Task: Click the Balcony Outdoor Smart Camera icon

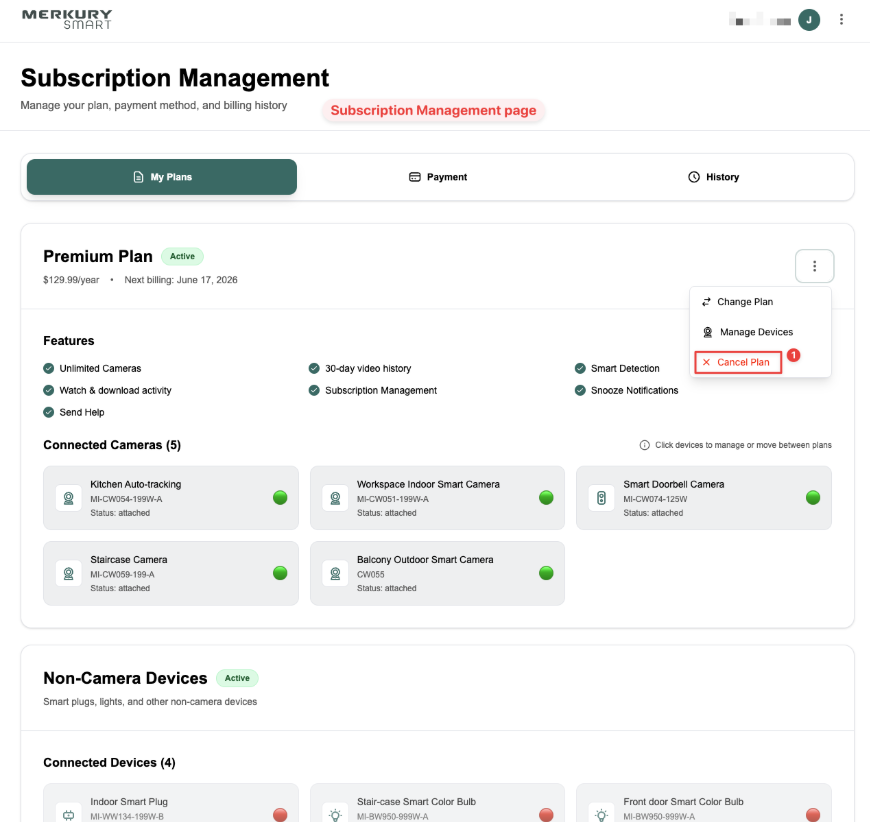Action: click(335, 574)
